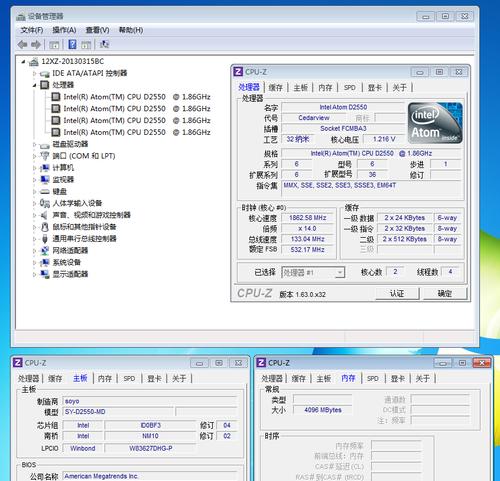The width and height of the screenshot is (500, 481).
Task: Open the 操作(A) menu
Action: coord(64,30)
